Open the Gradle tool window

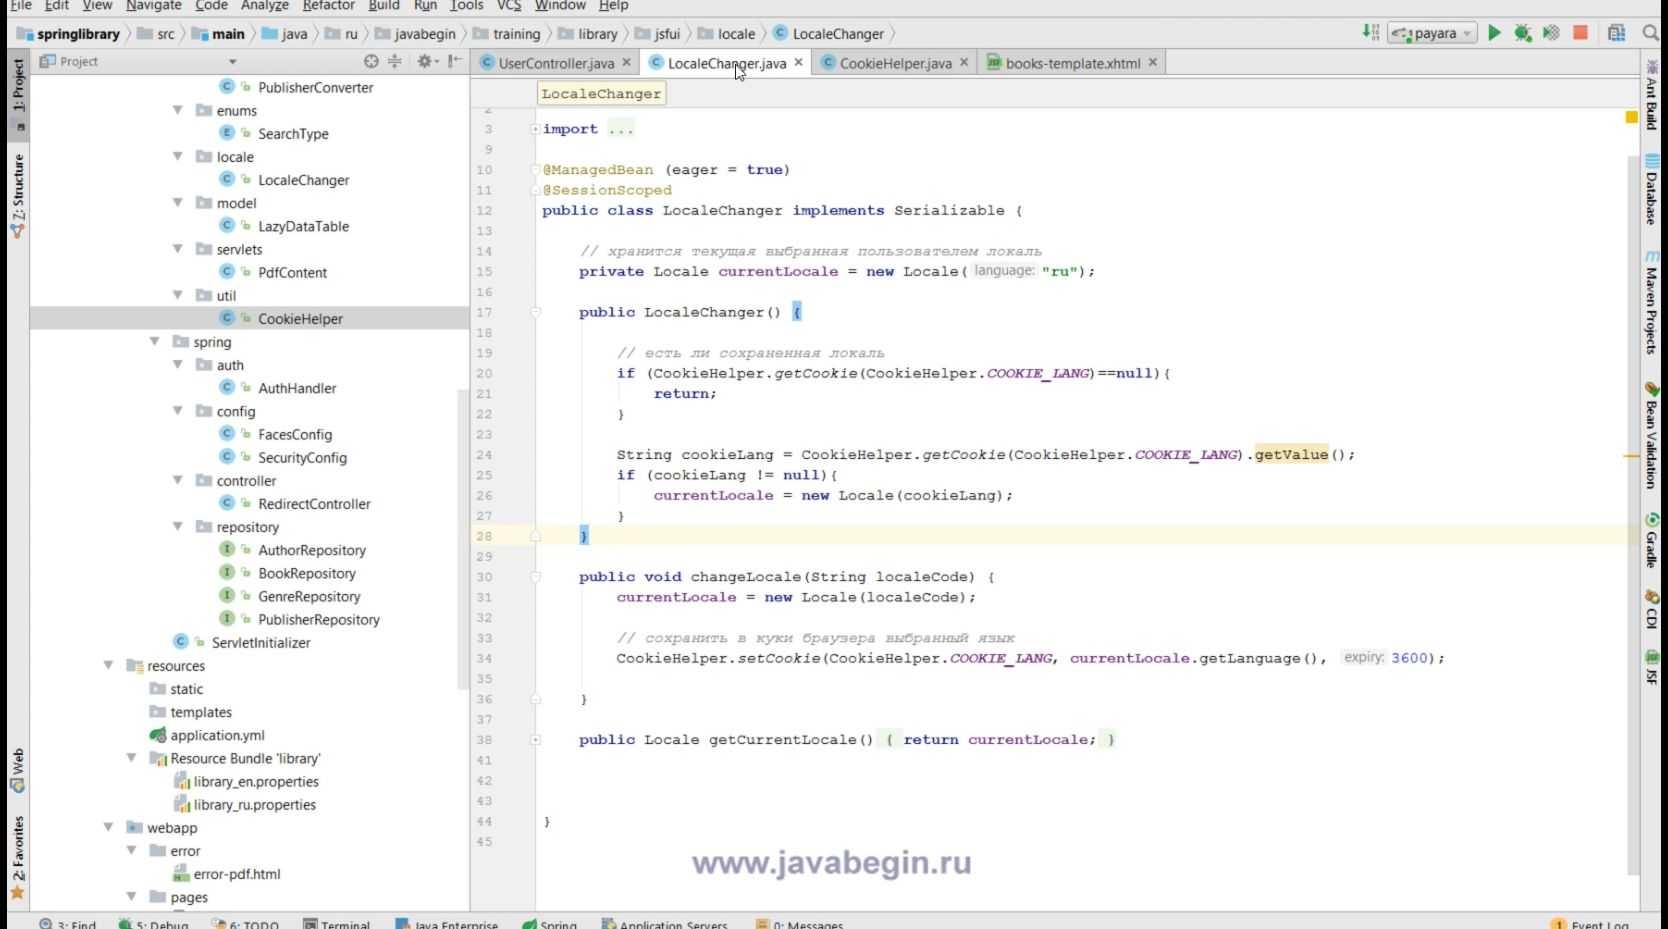(1652, 540)
